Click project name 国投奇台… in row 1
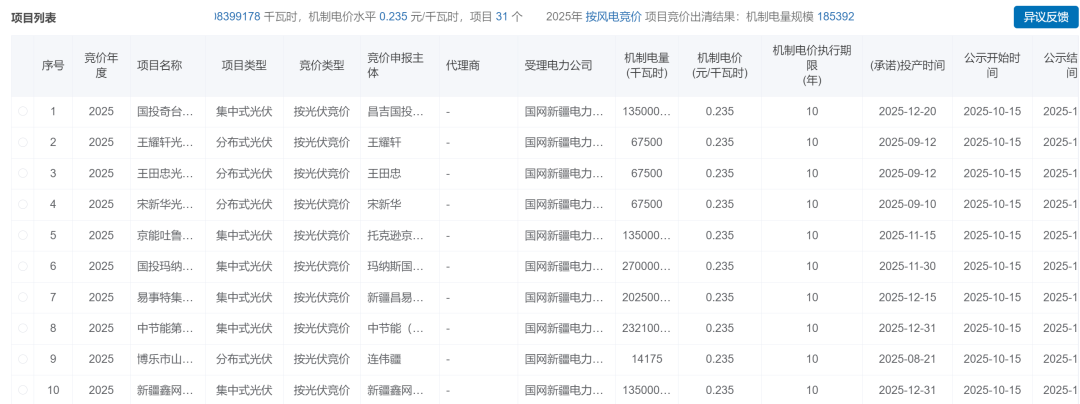This screenshot has height=404, width=1080. [x=165, y=111]
